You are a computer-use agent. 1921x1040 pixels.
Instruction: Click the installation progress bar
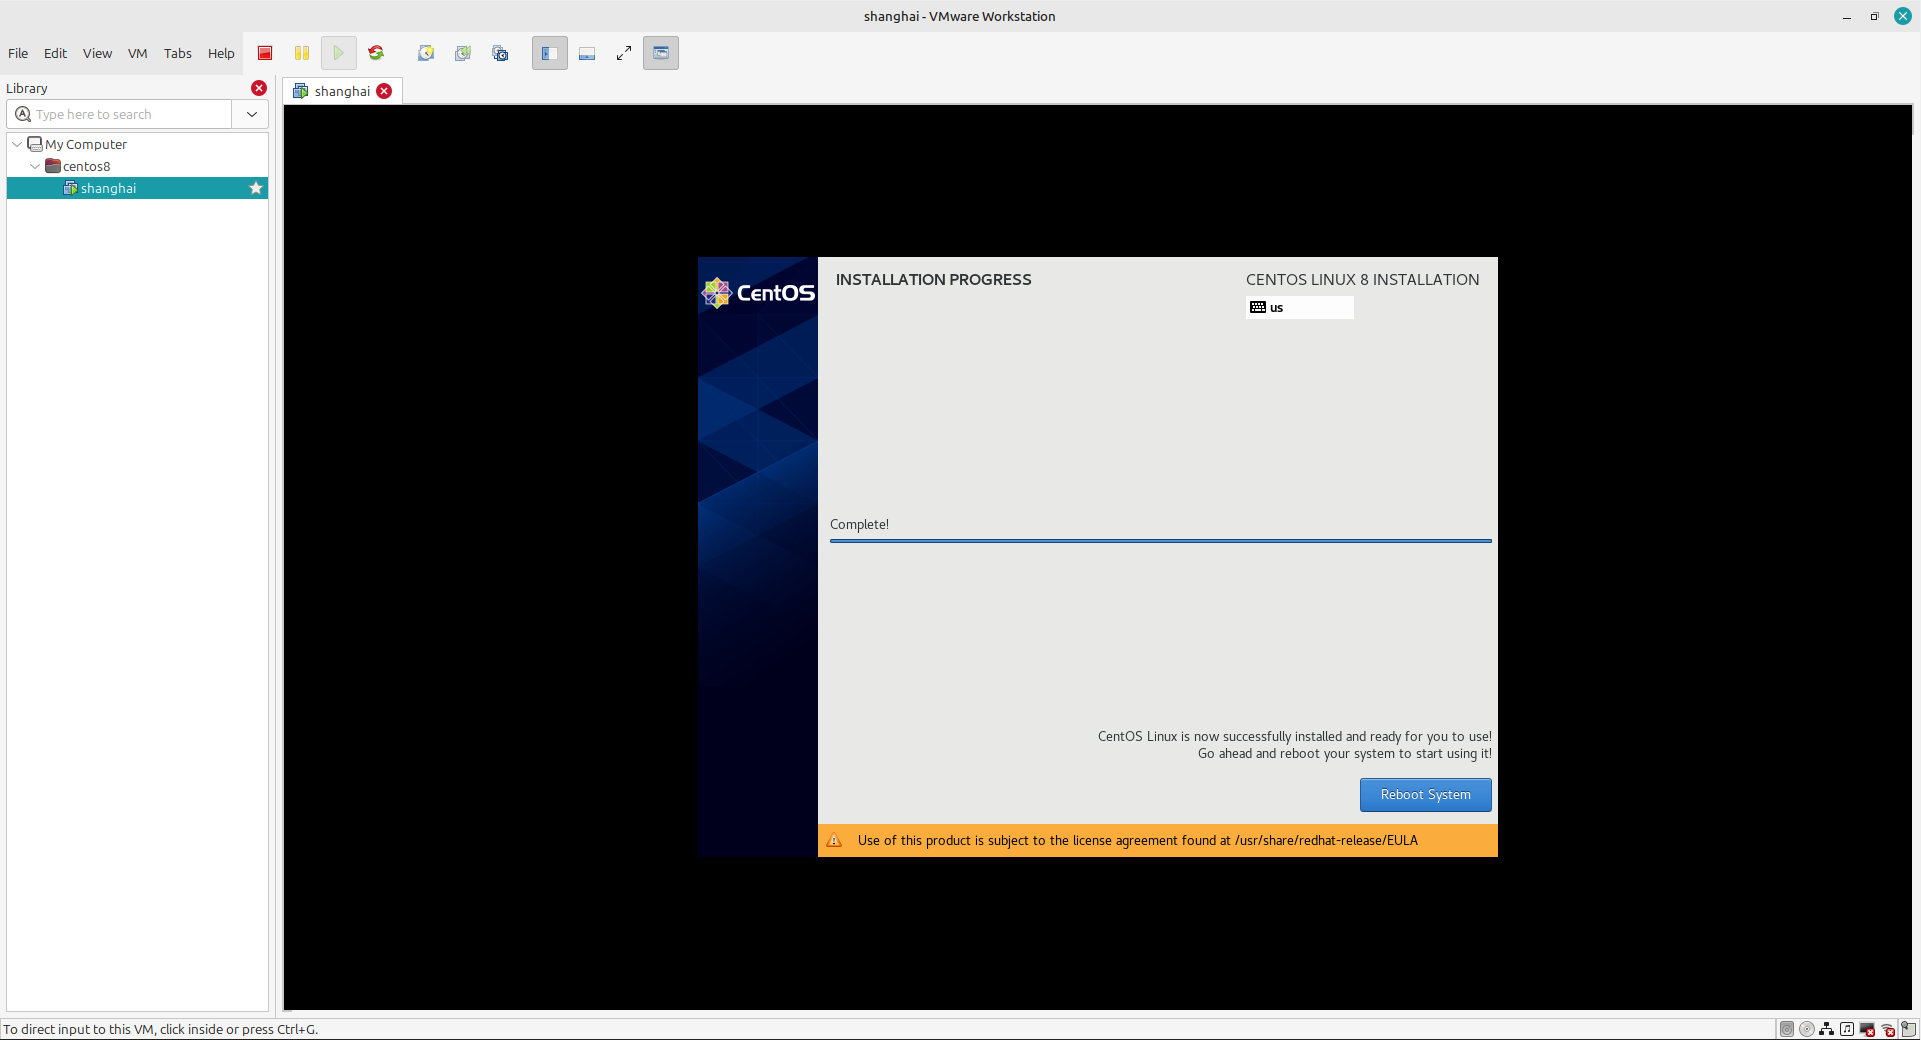pyautogui.click(x=1160, y=541)
